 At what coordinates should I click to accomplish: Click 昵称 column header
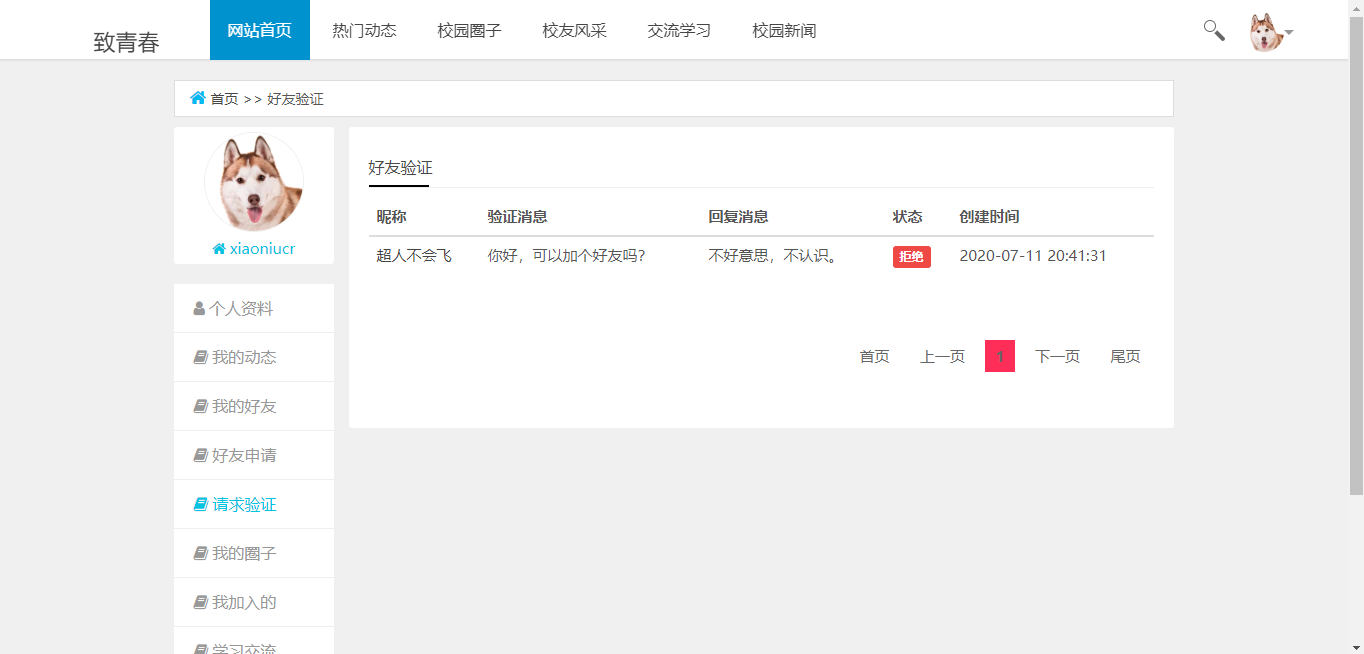coord(391,217)
